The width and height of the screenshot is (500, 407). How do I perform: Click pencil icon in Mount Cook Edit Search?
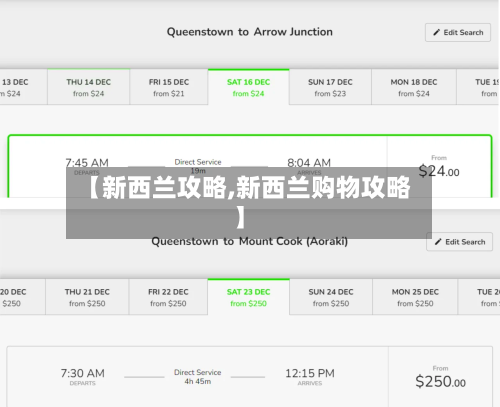coord(438,242)
